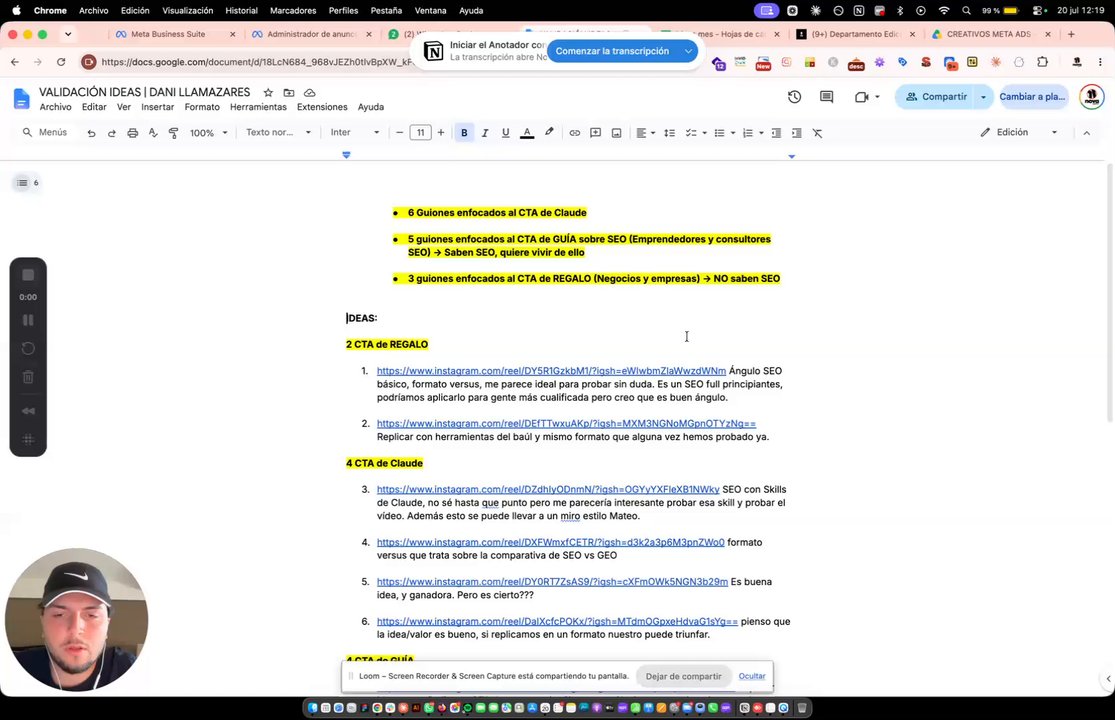The width and height of the screenshot is (1115, 720).
Task: Pause the Loom recording
Action: point(28,321)
